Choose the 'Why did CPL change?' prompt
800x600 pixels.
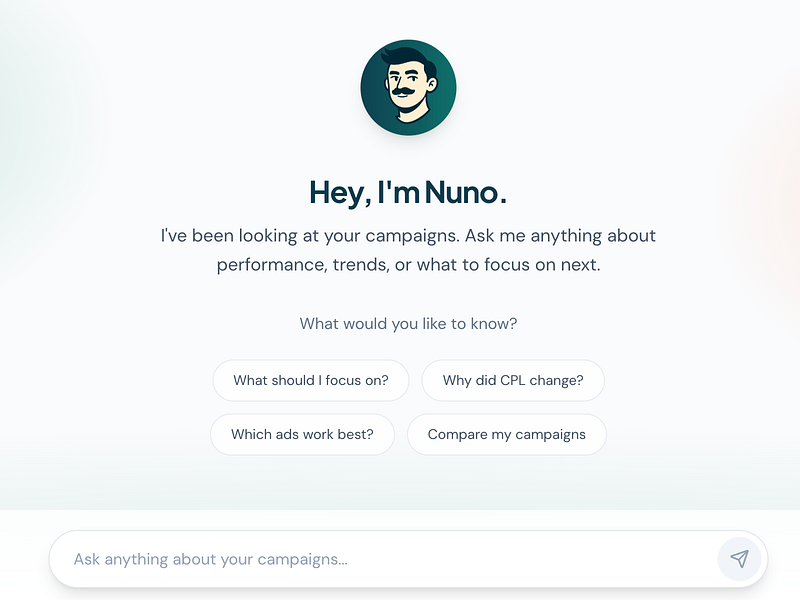pos(512,380)
